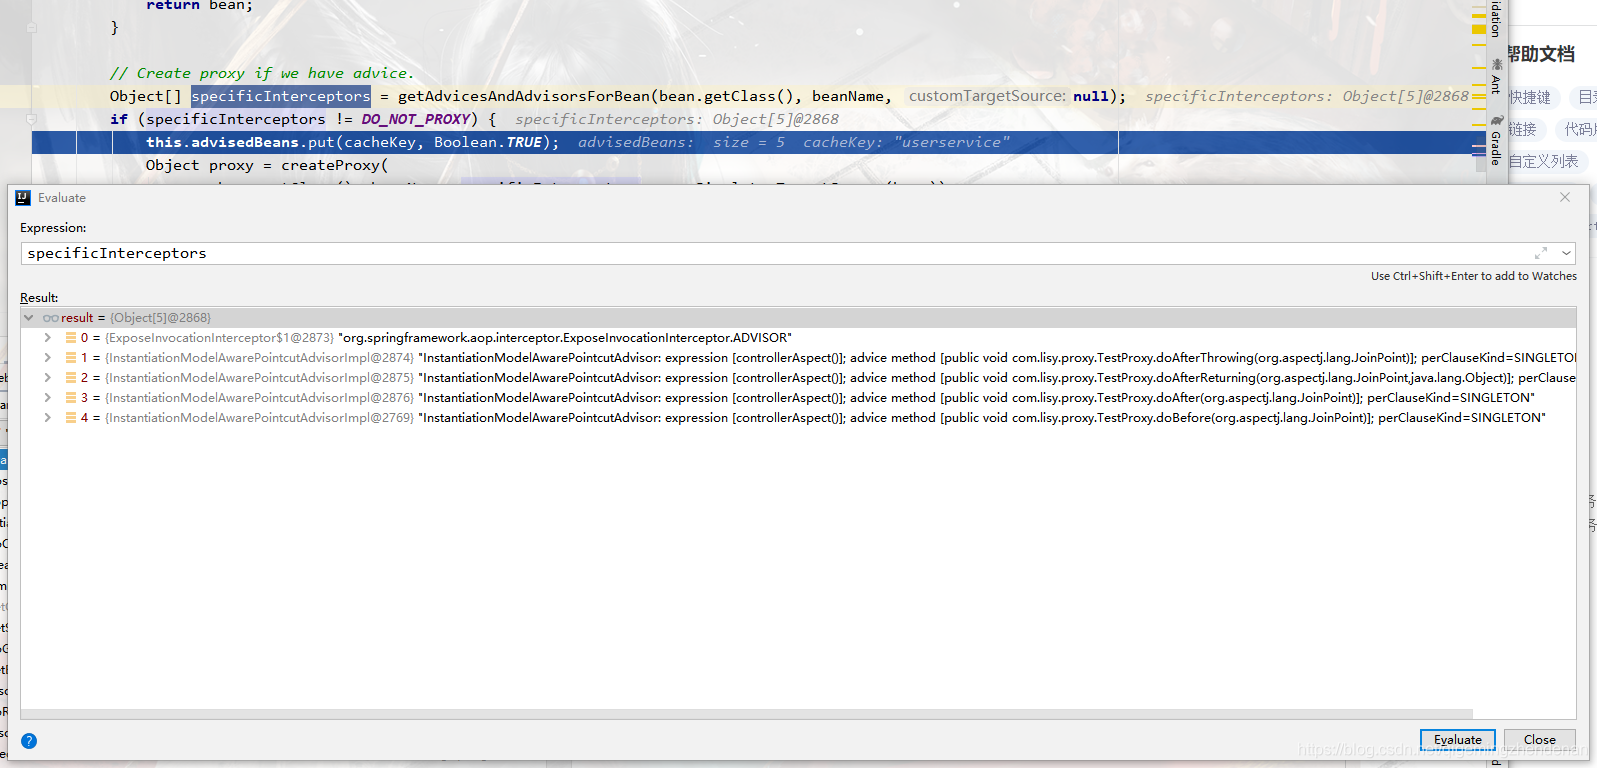1597x768 pixels.
Task: Click the 'Use Ctrl+Shift+Enter to add to Watches' hint
Action: [1474, 276]
